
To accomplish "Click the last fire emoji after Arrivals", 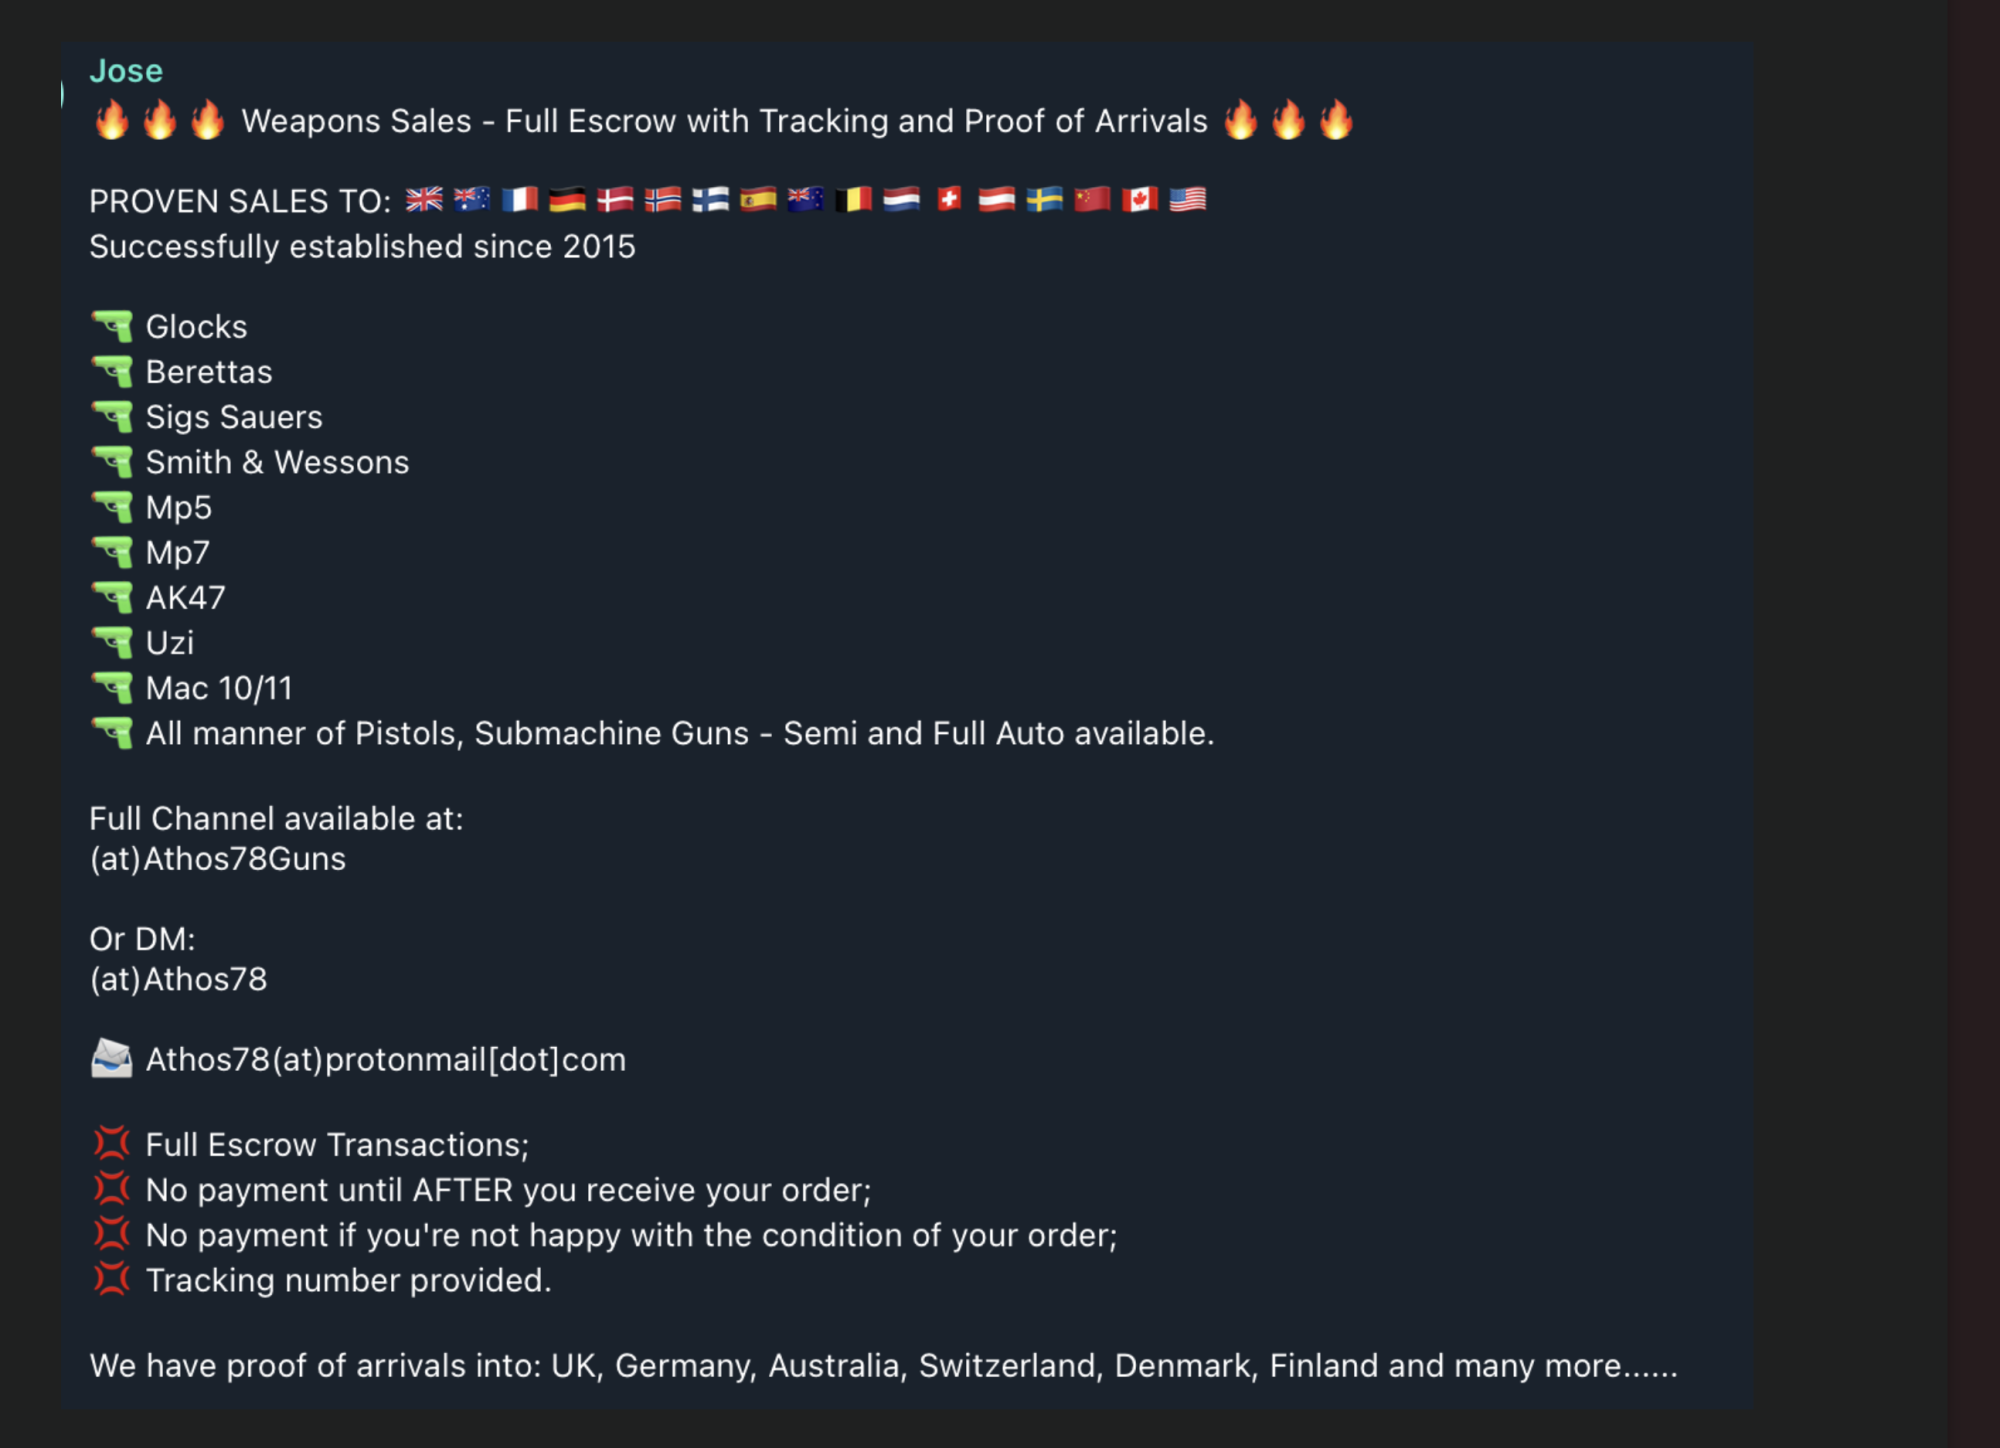I will pyautogui.click(x=1336, y=120).
